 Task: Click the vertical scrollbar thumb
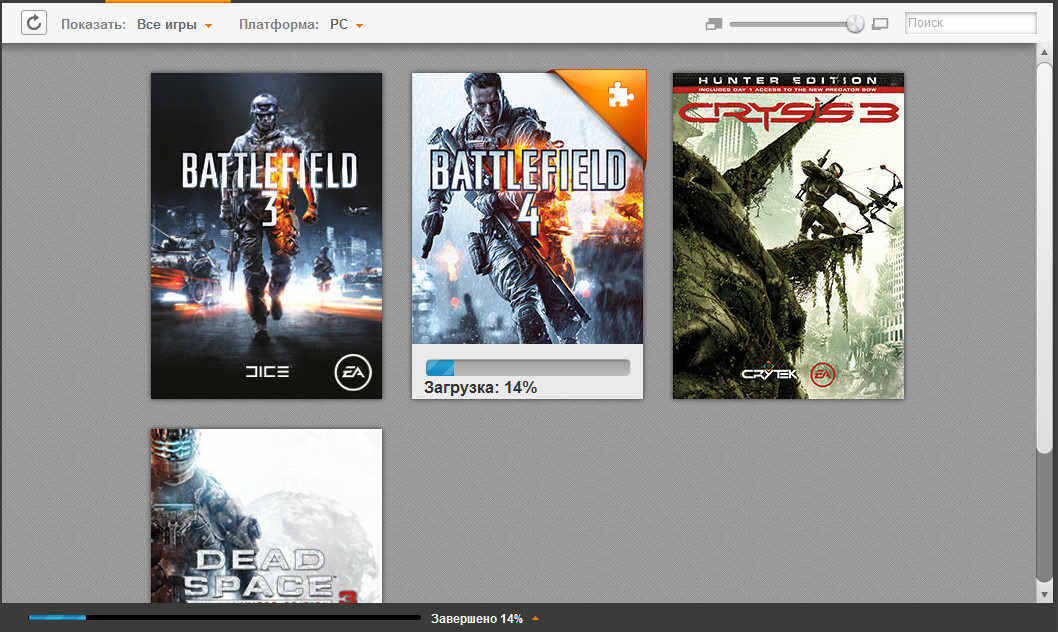pos(1045,258)
